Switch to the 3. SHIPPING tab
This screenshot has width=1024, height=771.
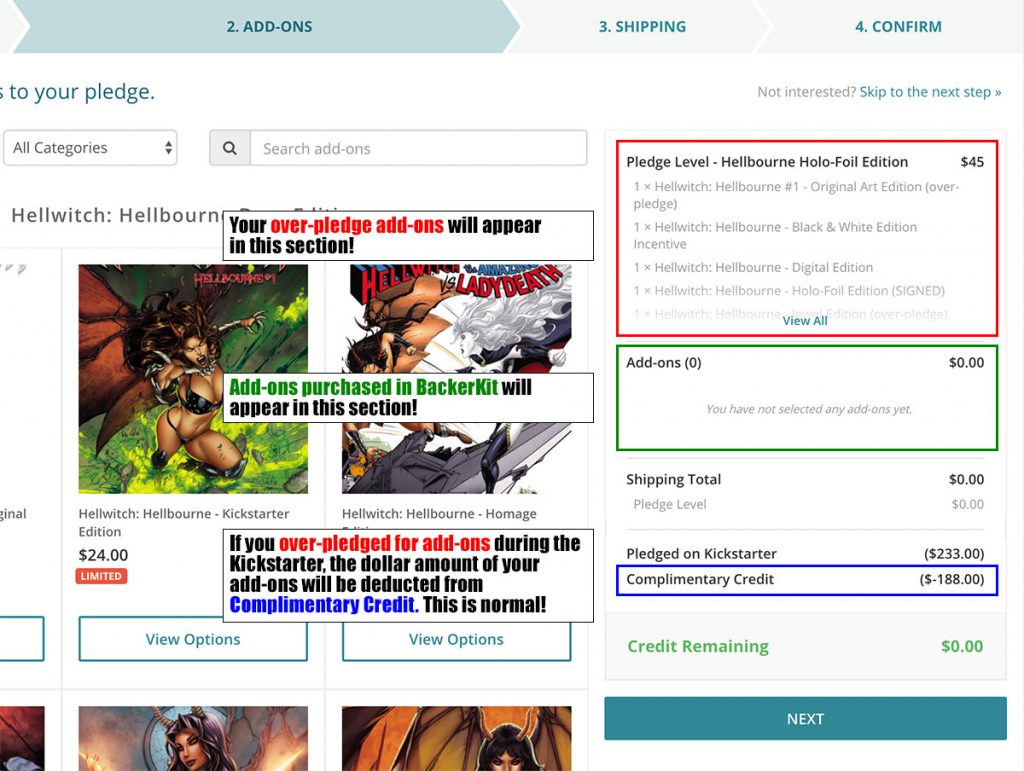coord(641,26)
